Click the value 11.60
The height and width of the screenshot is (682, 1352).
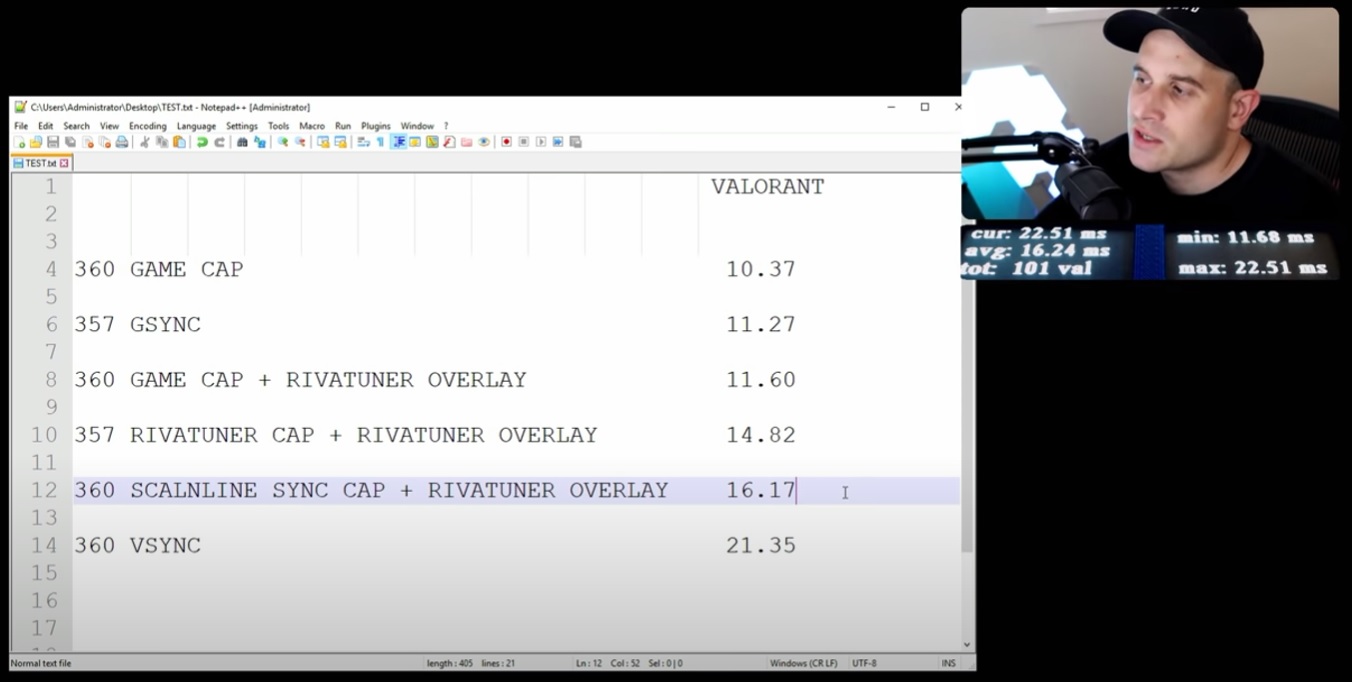761,380
